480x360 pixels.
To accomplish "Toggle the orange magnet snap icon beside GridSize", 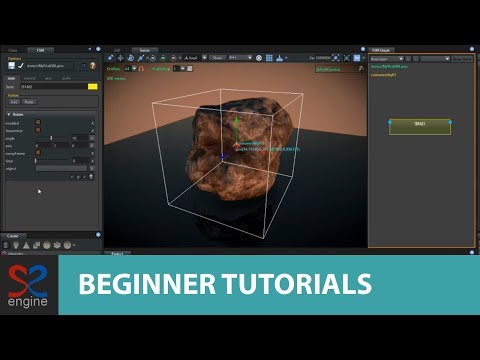I will tap(141, 69).
